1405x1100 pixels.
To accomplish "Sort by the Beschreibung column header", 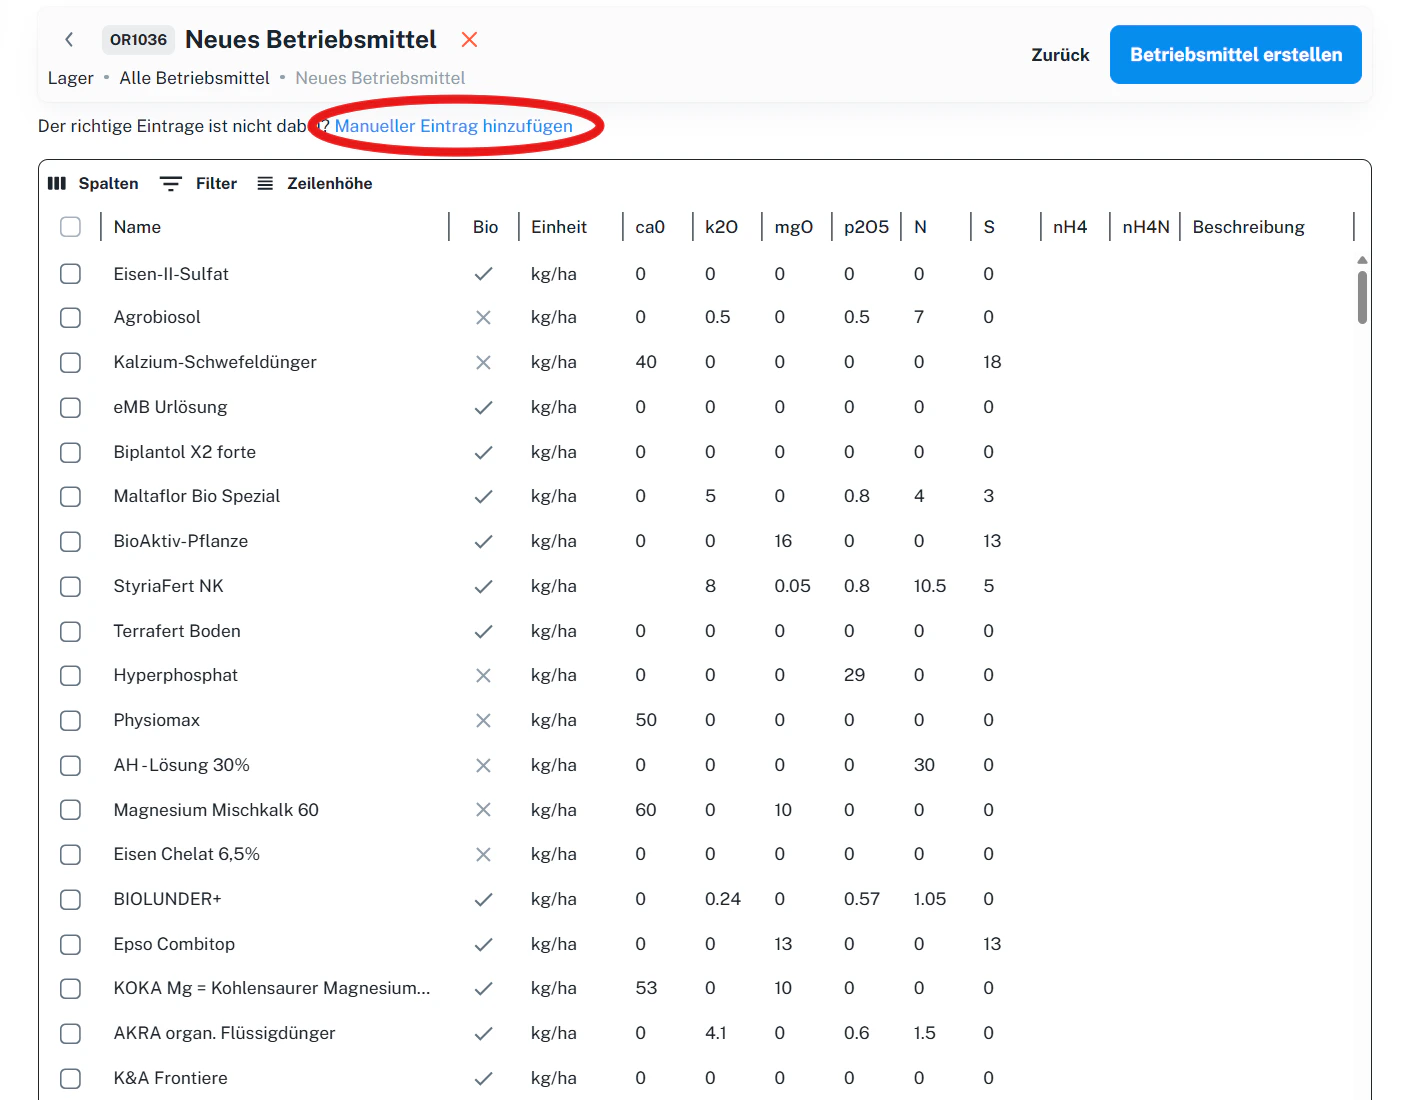I will pyautogui.click(x=1248, y=227).
